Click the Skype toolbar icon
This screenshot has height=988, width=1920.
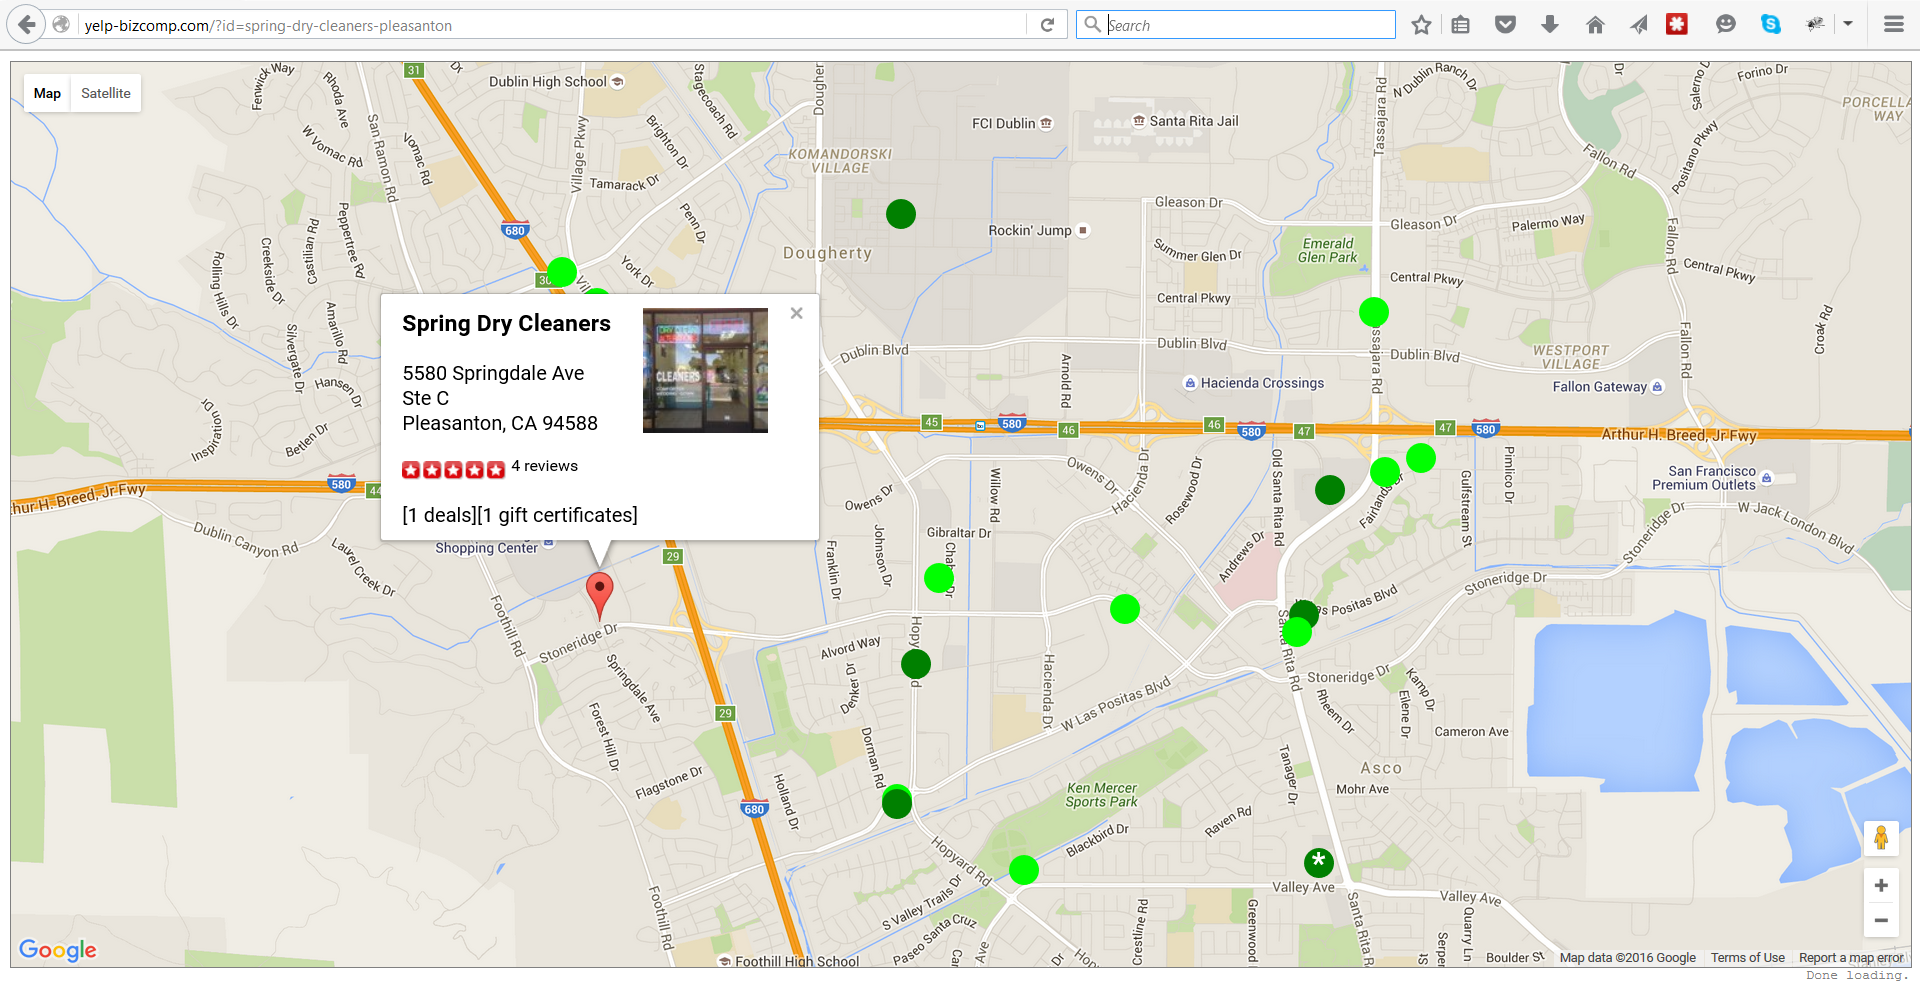pos(1771,24)
